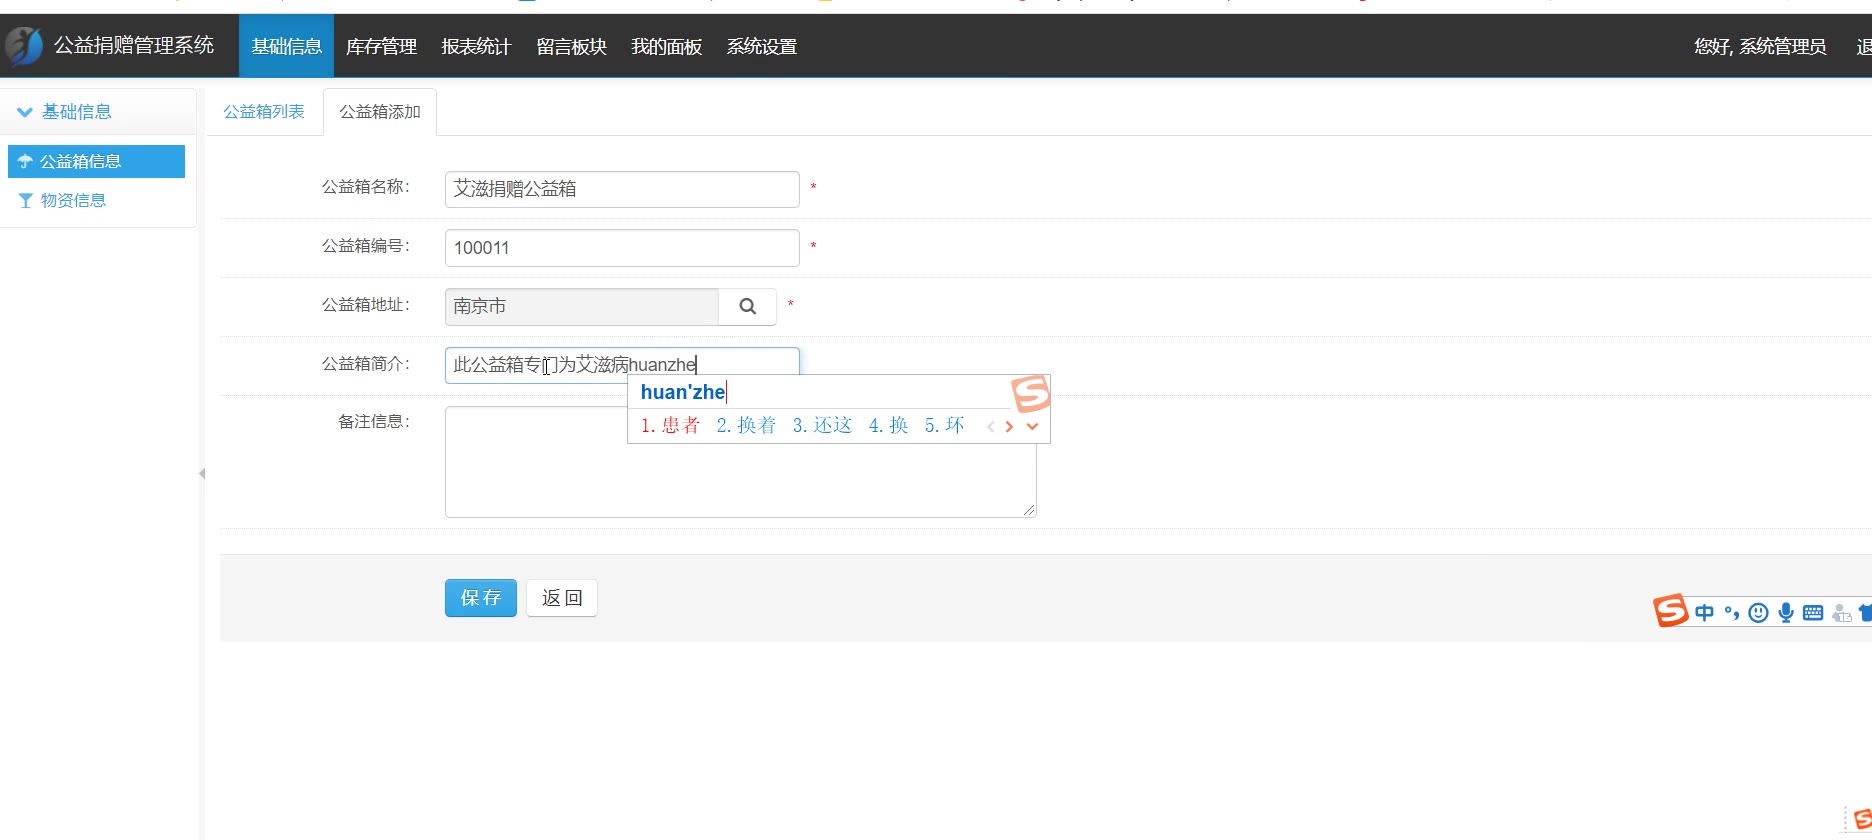Click the 您好, 系统管理员 user link
The width and height of the screenshot is (1872, 840).
[x=1760, y=46]
